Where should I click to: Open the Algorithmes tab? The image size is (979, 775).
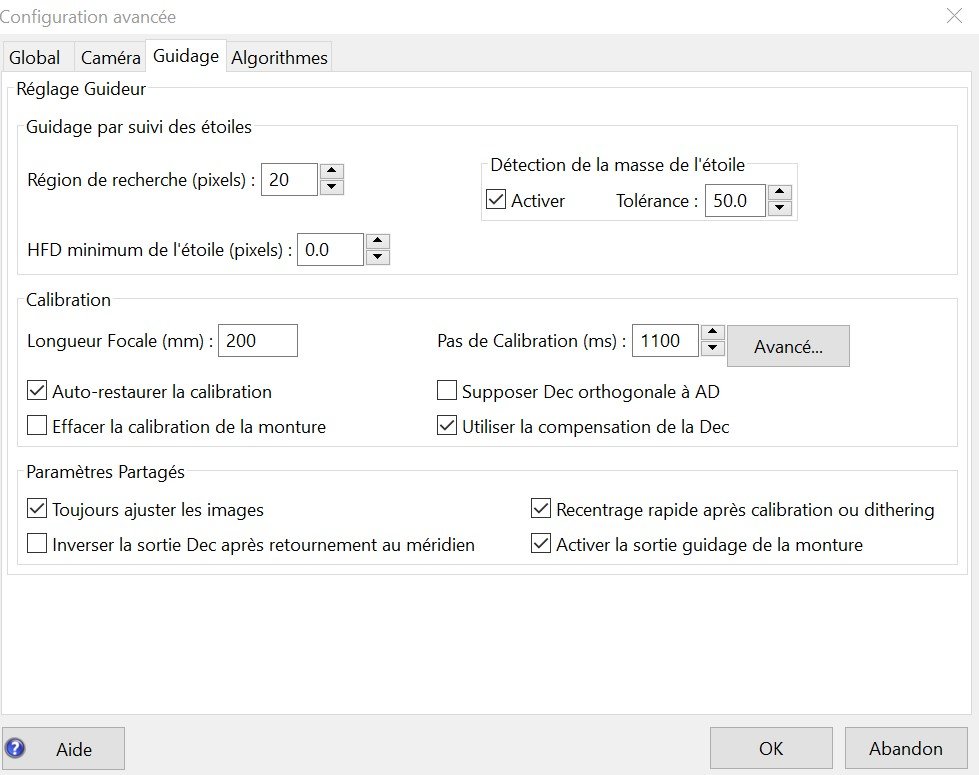pyautogui.click(x=279, y=58)
